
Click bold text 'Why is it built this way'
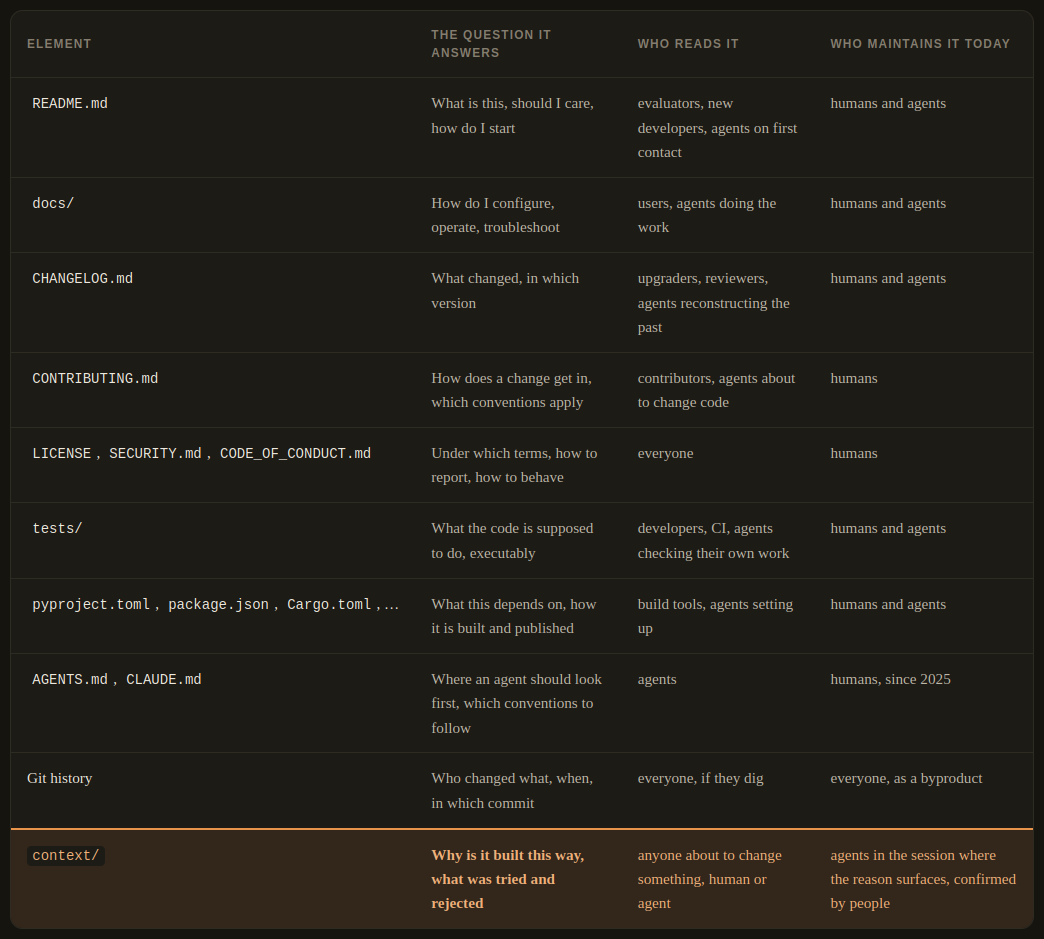tap(508, 855)
